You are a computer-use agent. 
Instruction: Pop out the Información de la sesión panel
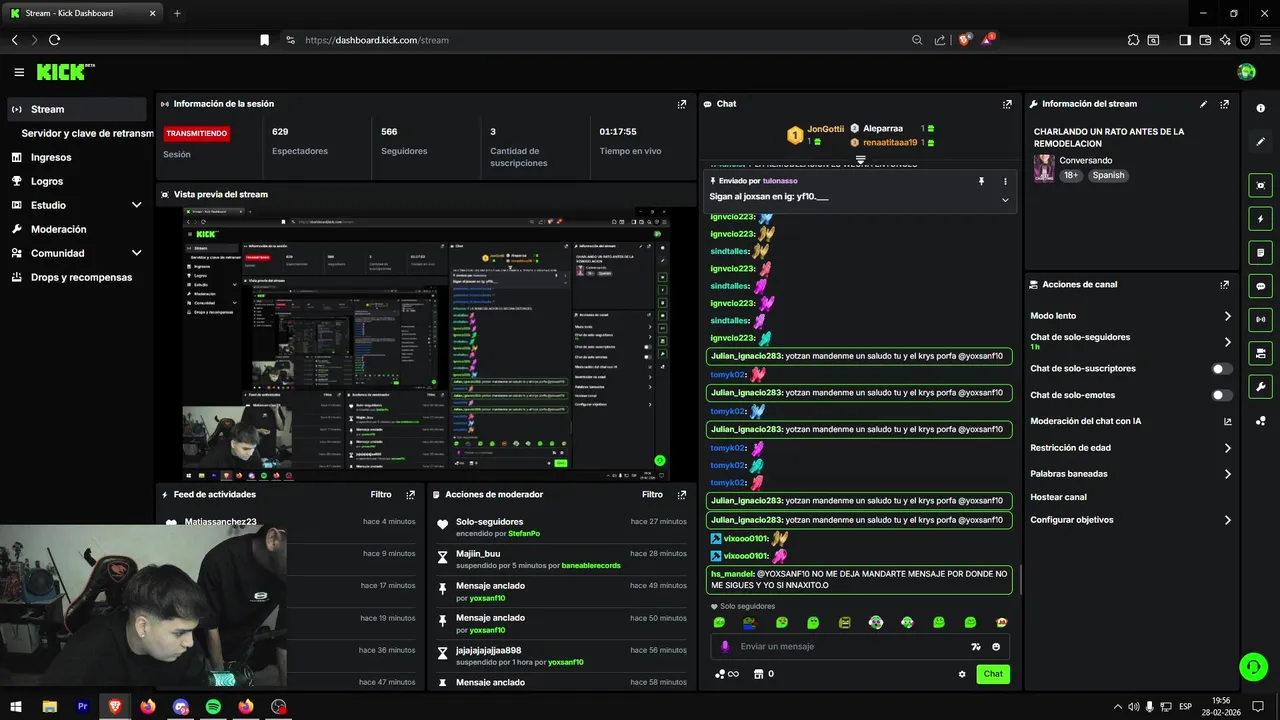[682, 104]
